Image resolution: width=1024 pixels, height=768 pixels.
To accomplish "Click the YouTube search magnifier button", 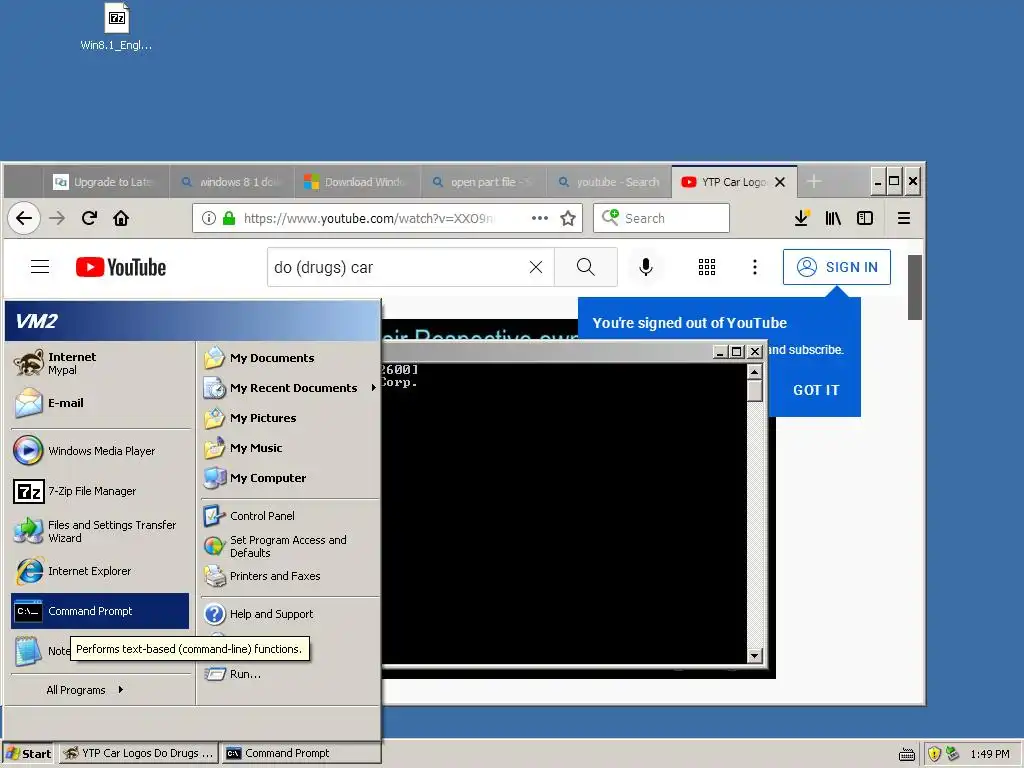I will coord(586,267).
